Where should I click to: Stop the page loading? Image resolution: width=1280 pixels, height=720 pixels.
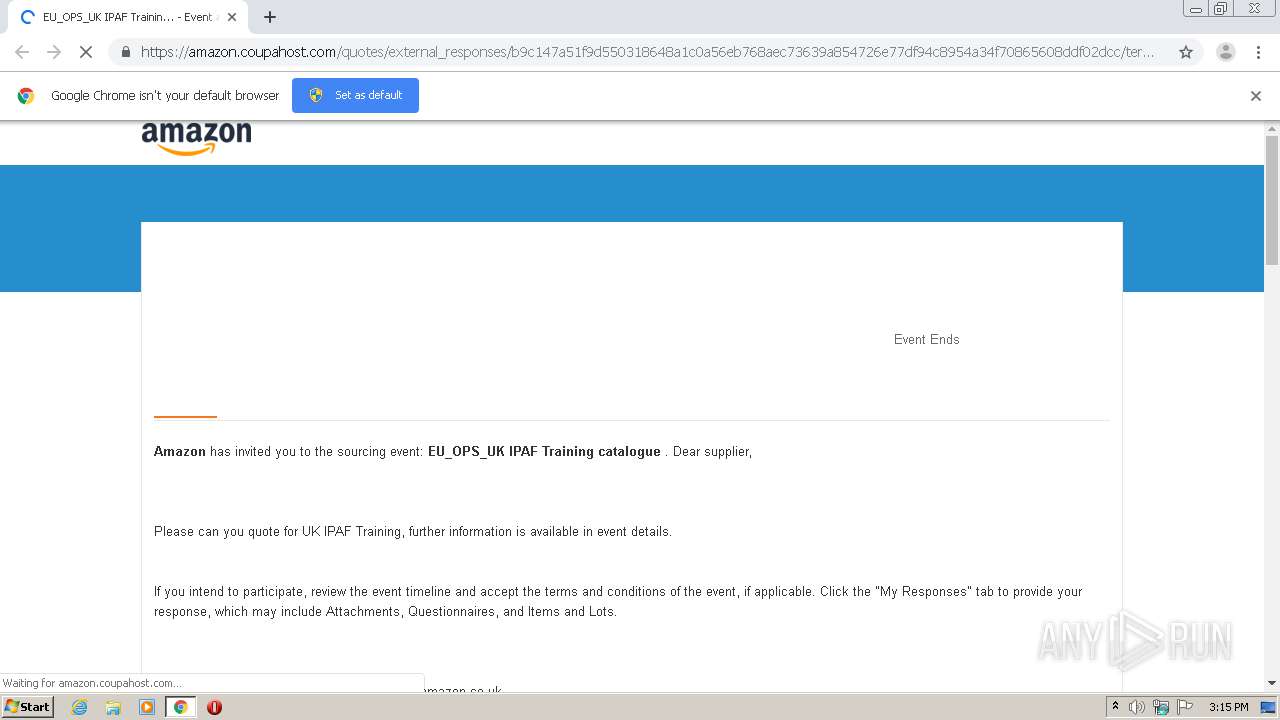tap(86, 52)
